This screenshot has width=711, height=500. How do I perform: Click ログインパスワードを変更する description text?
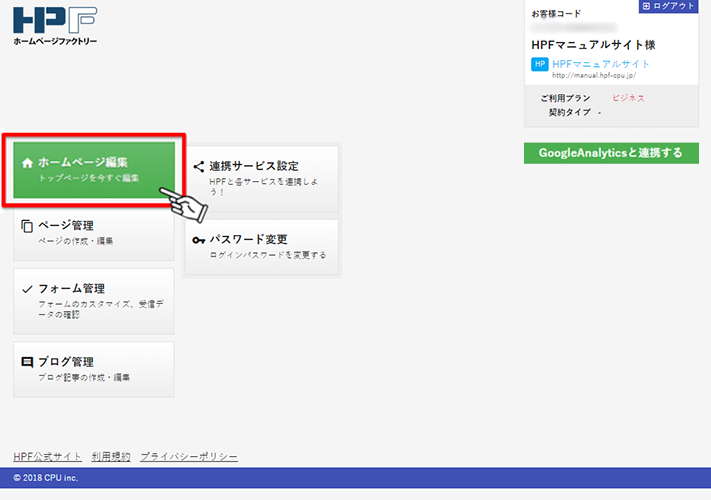pyautogui.click(x=268, y=255)
